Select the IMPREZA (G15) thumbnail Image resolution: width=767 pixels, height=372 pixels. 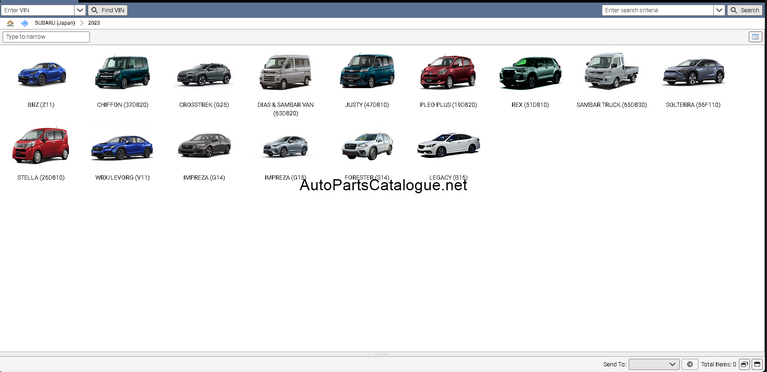pyautogui.click(x=285, y=146)
